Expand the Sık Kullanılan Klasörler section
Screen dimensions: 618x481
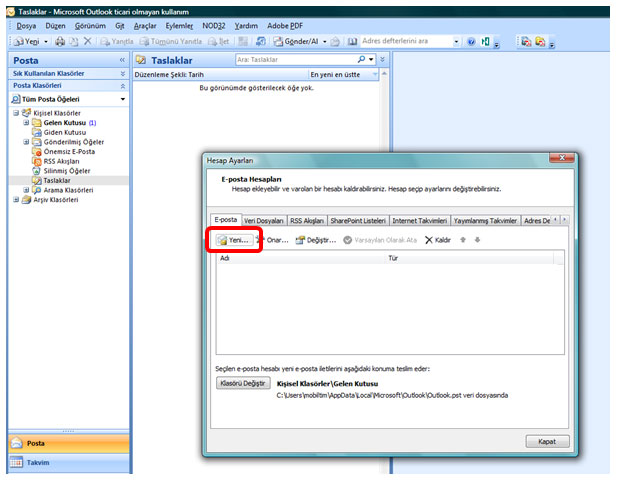click(123, 74)
